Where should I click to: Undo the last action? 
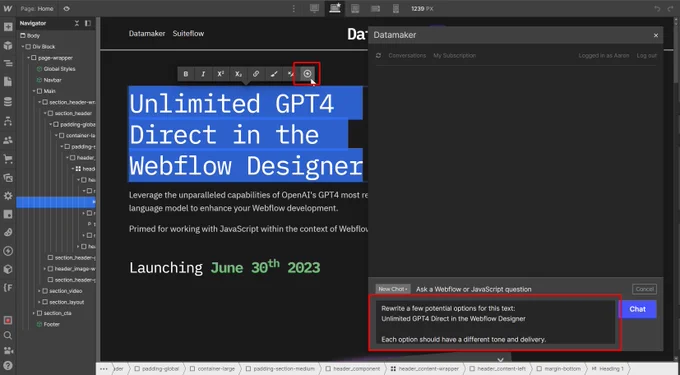[657, 9]
